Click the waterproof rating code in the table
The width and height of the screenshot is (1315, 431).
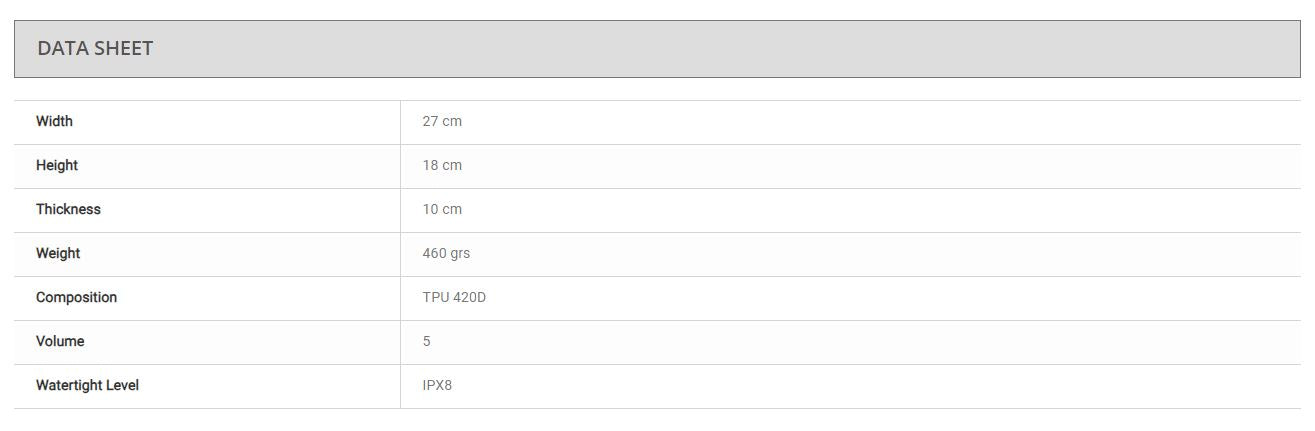click(437, 385)
